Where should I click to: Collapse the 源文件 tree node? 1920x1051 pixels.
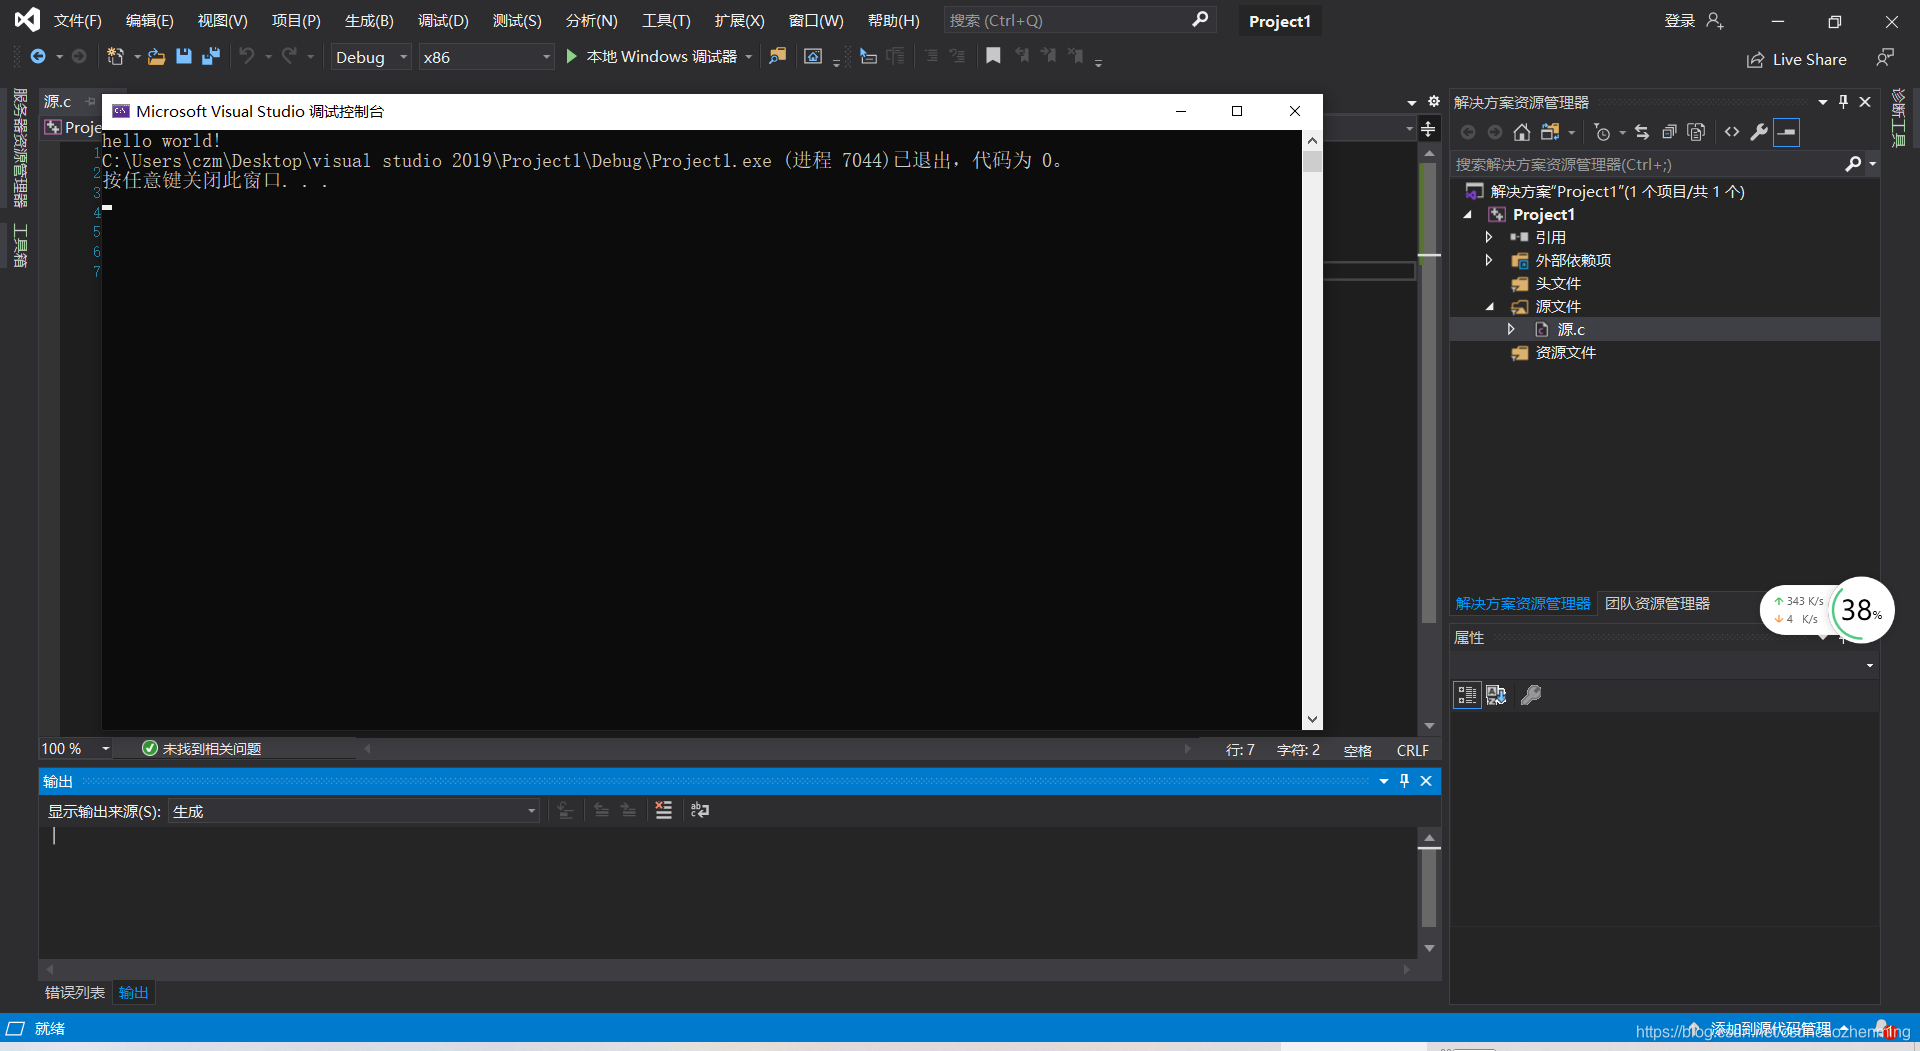coord(1491,307)
